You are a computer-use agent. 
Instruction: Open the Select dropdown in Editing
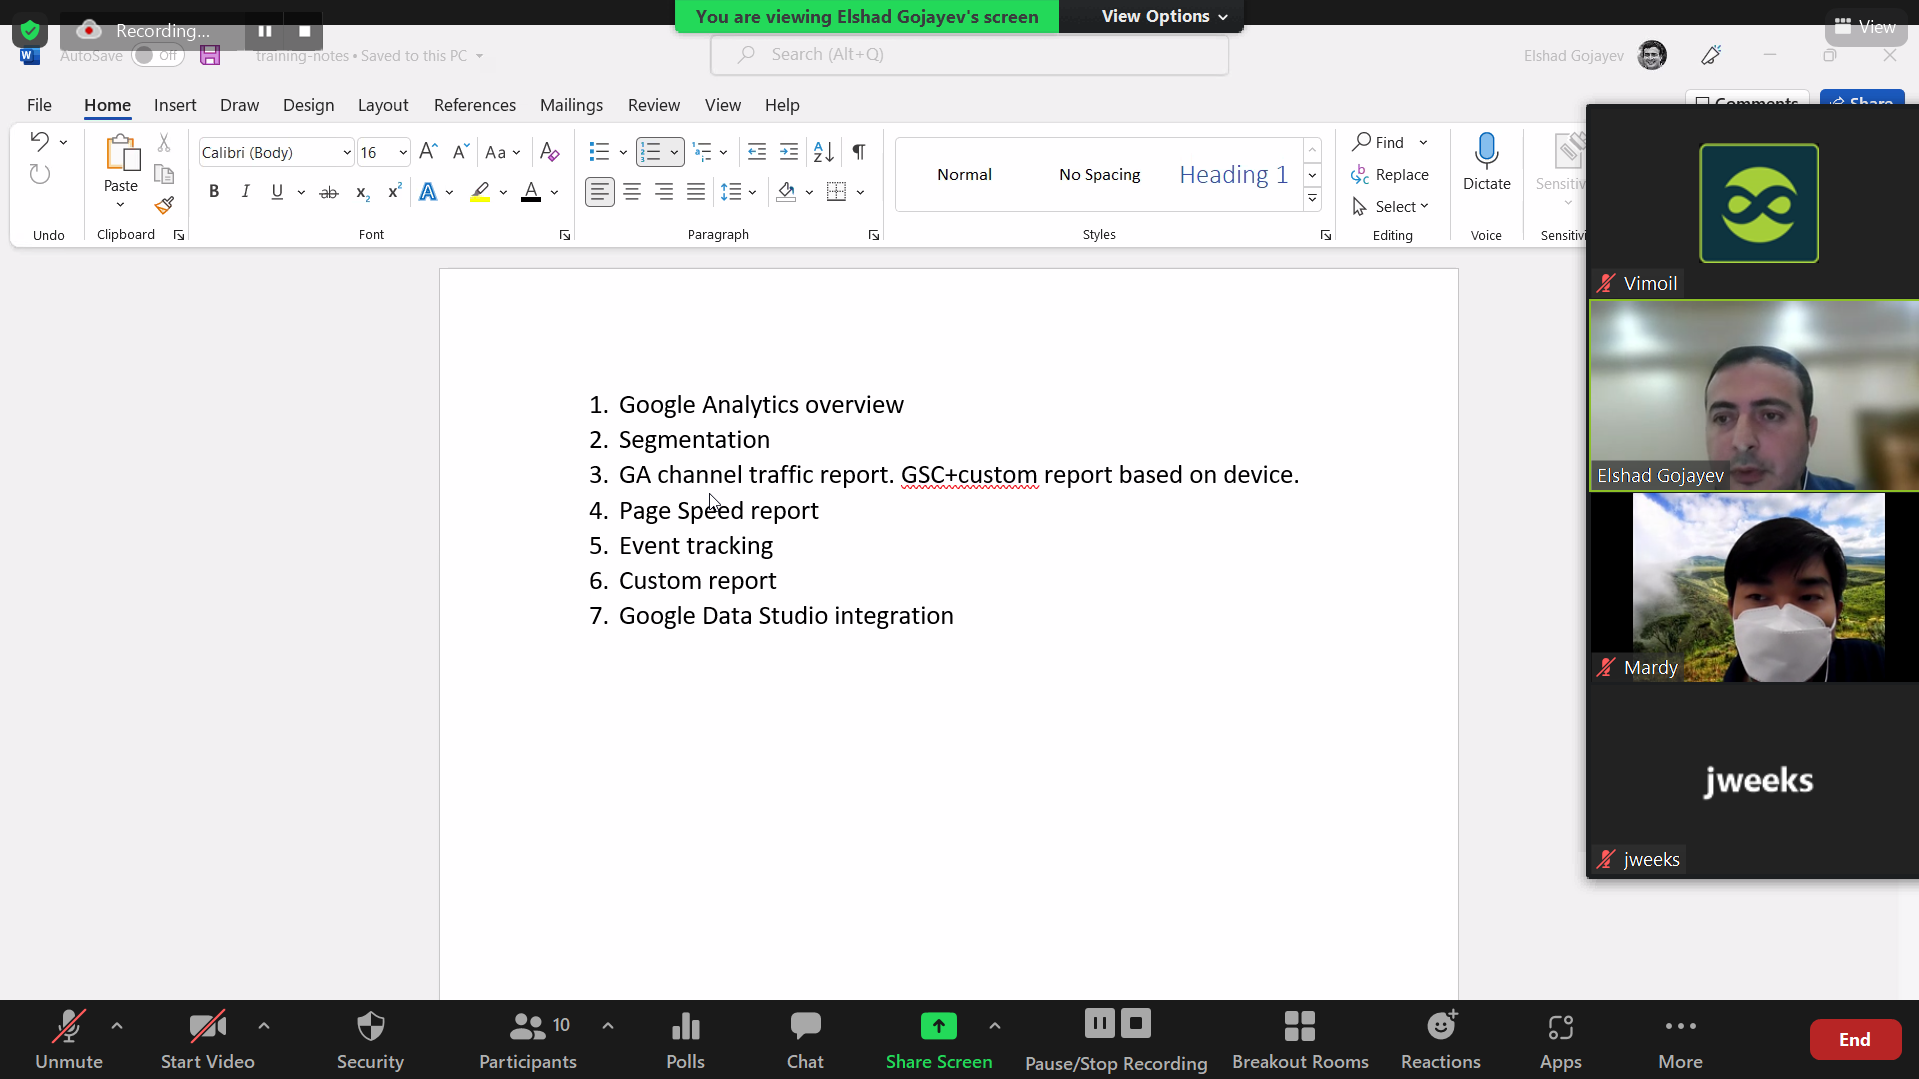(1390, 207)
